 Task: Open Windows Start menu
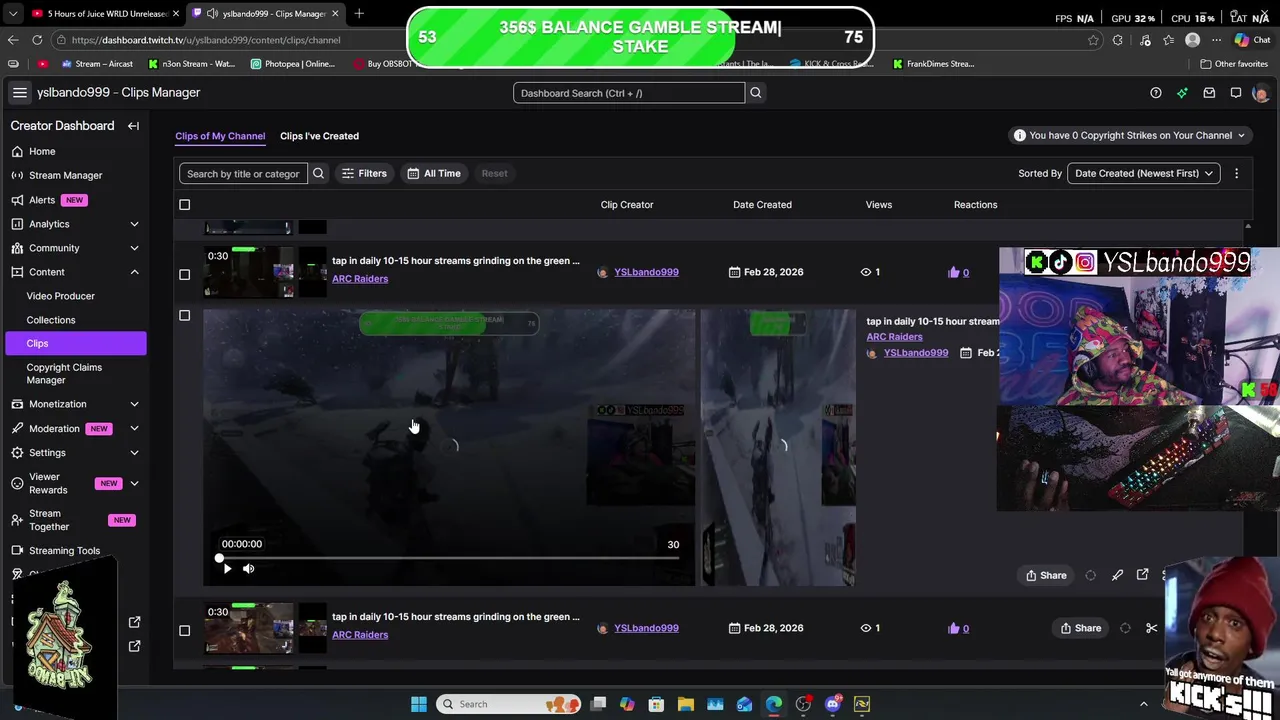(x=419, y=704)
